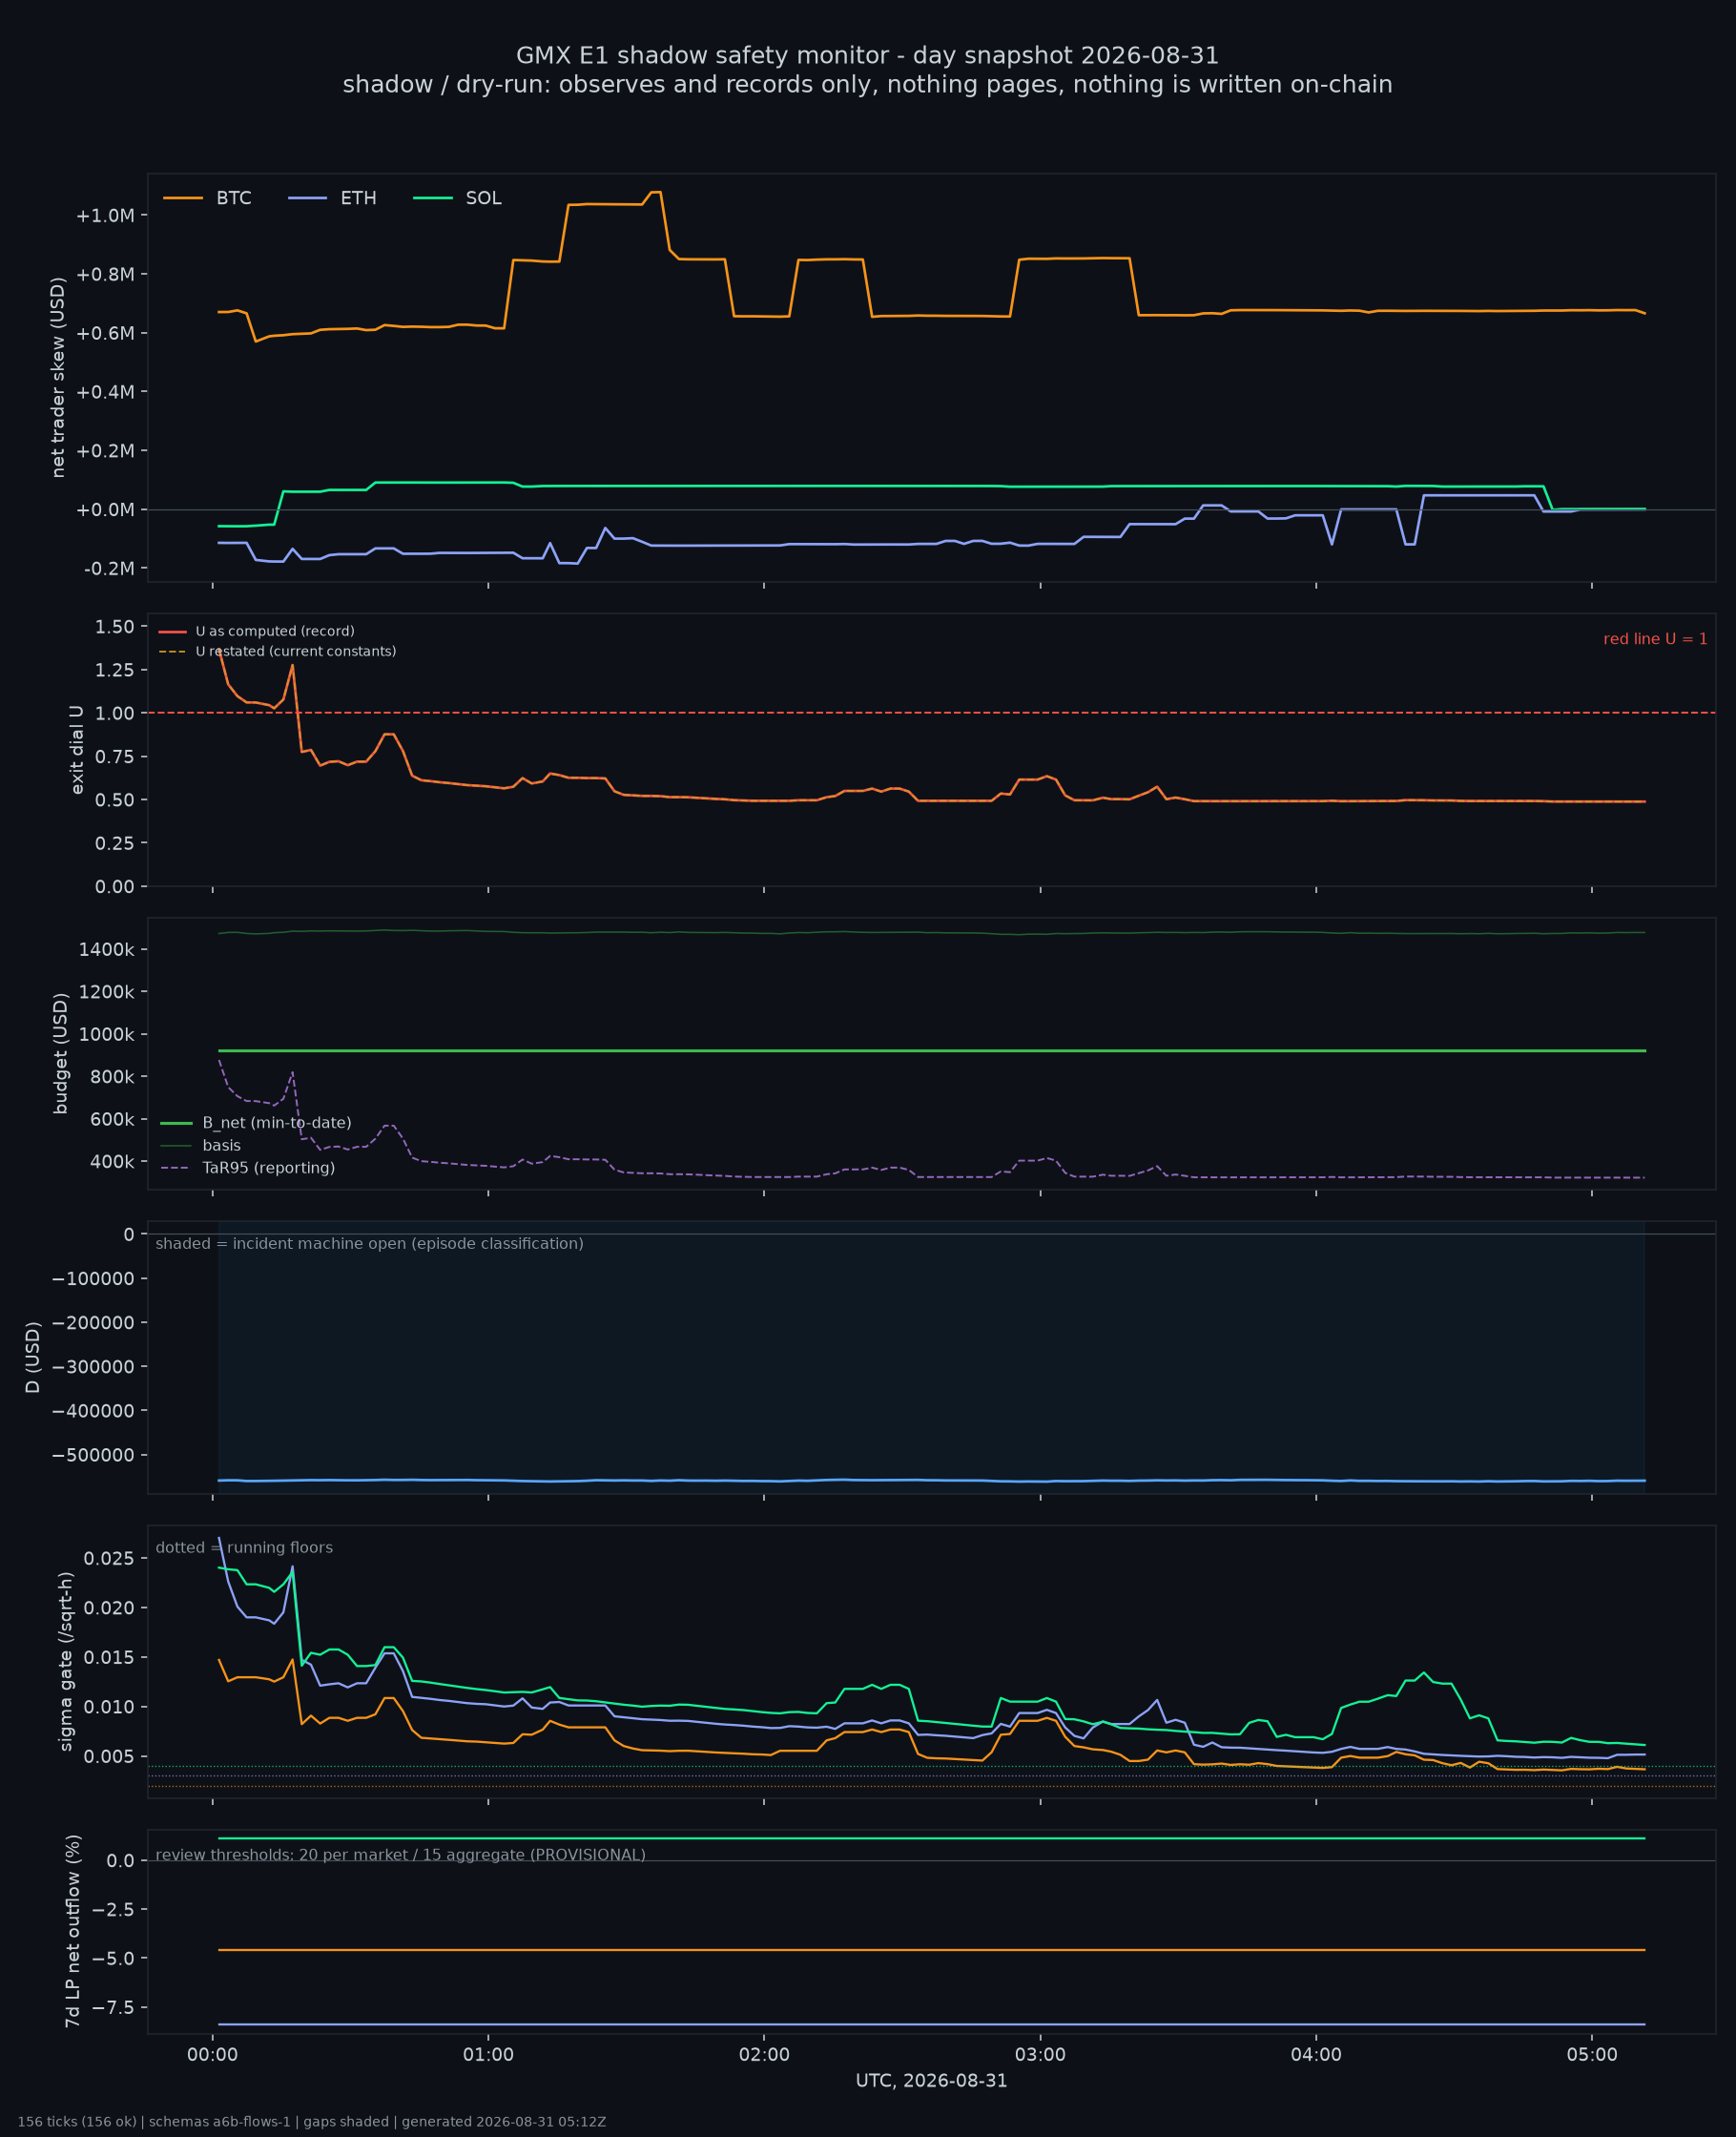Viewport: 1736px width, 2137px height.
Task: Click the '800k' budget tick label
Action: (112, 1077)
